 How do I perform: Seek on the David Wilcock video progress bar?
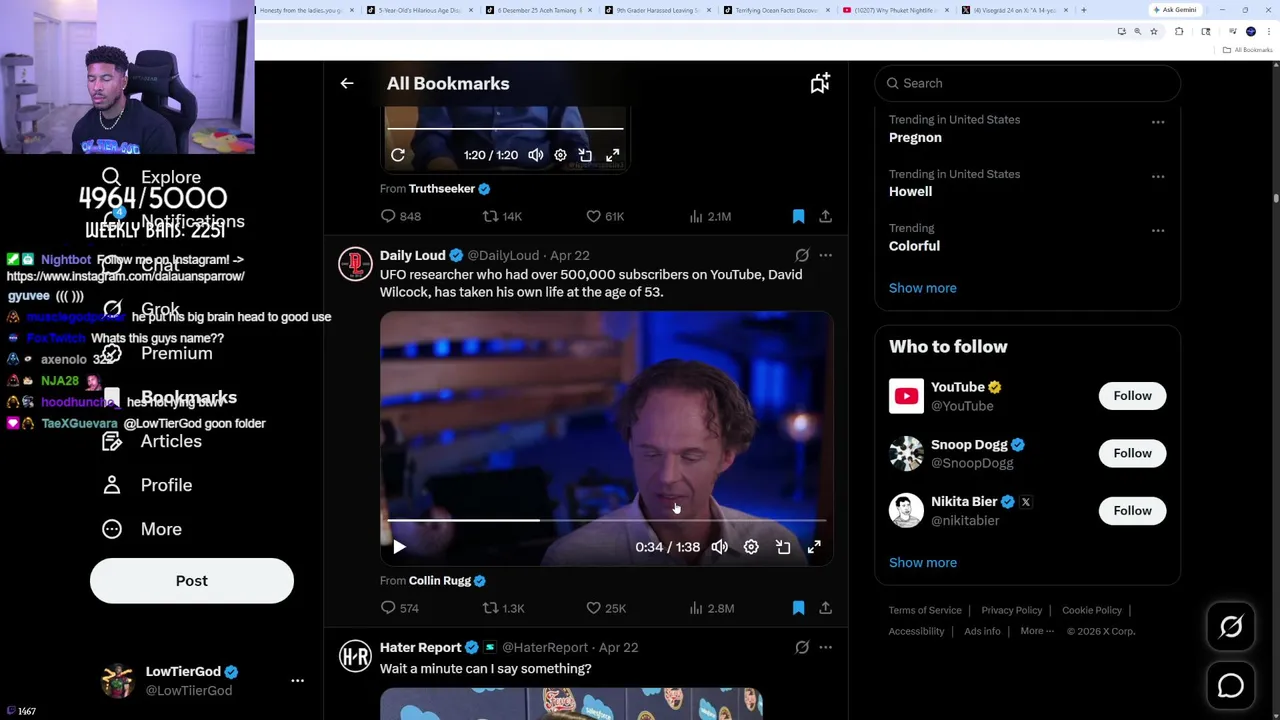(606, 520)
